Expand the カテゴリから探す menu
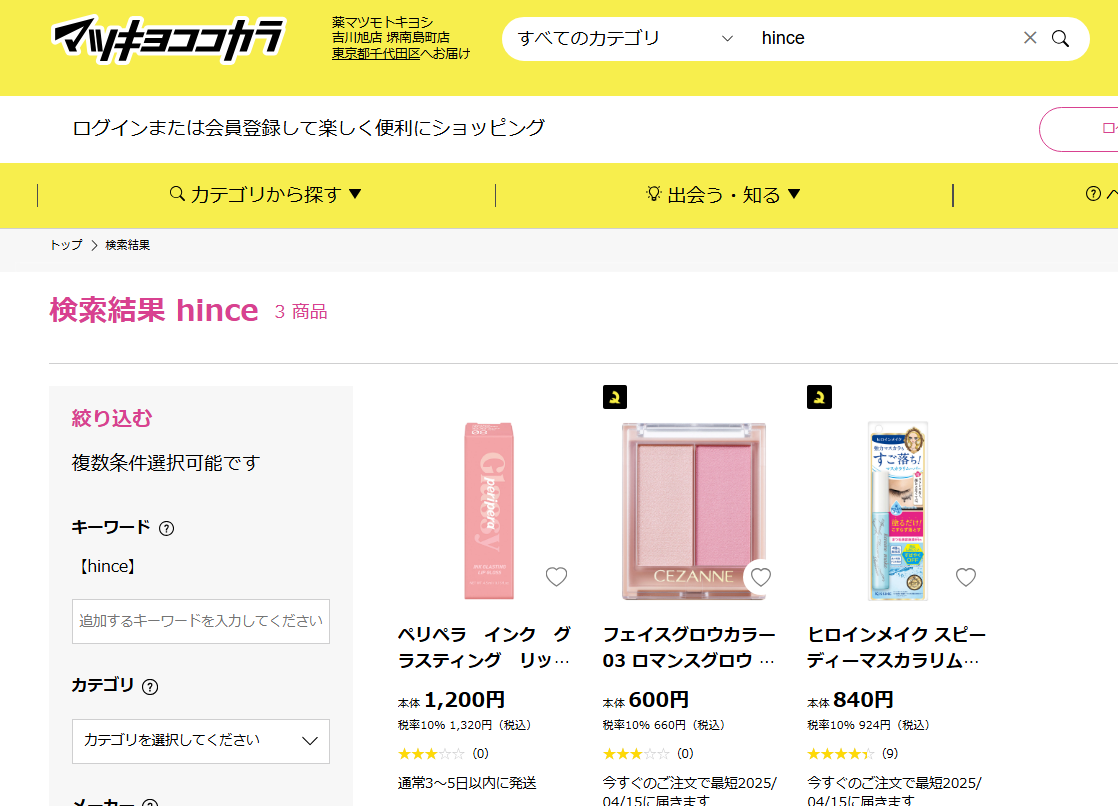This screenshot has height=806, width=1118. [266, 194]
